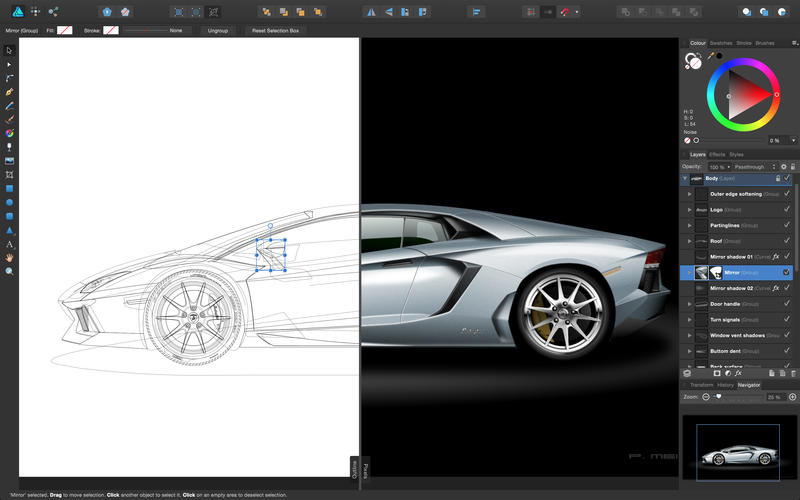Open the Opacity 100 % dropdown

[720, 167]
